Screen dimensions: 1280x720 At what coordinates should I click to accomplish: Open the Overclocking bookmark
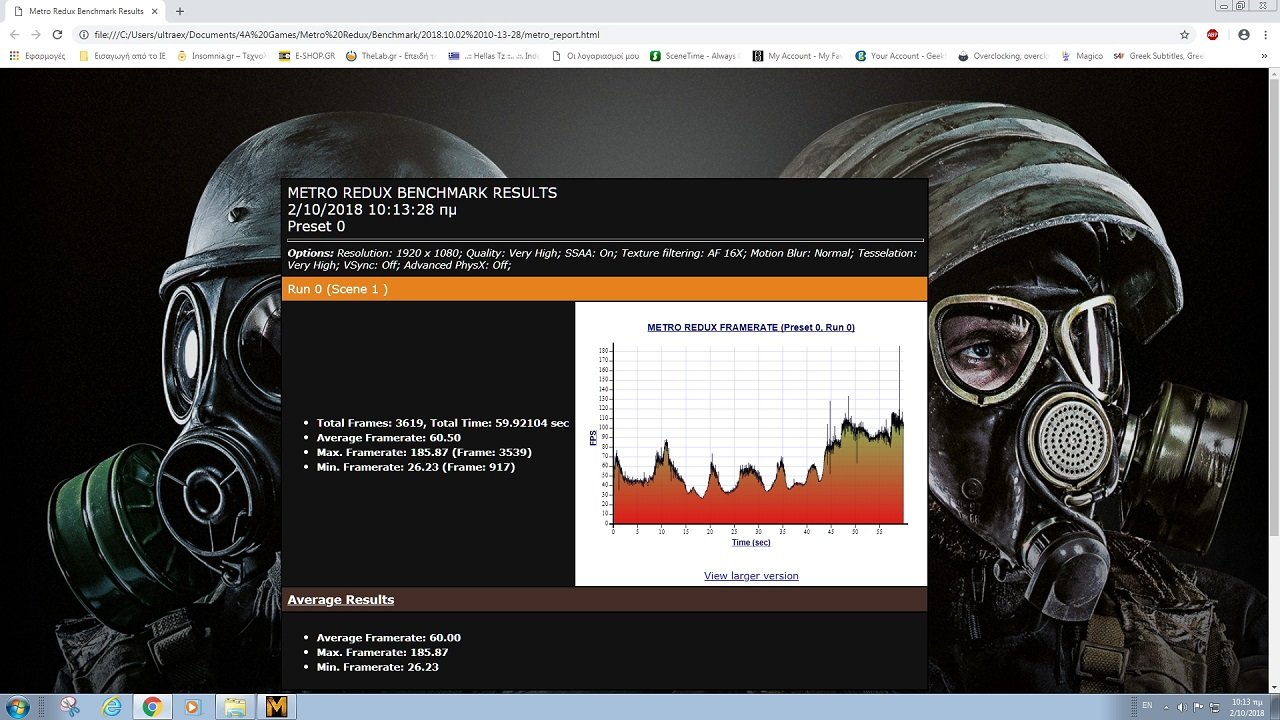pos(1003,56)
